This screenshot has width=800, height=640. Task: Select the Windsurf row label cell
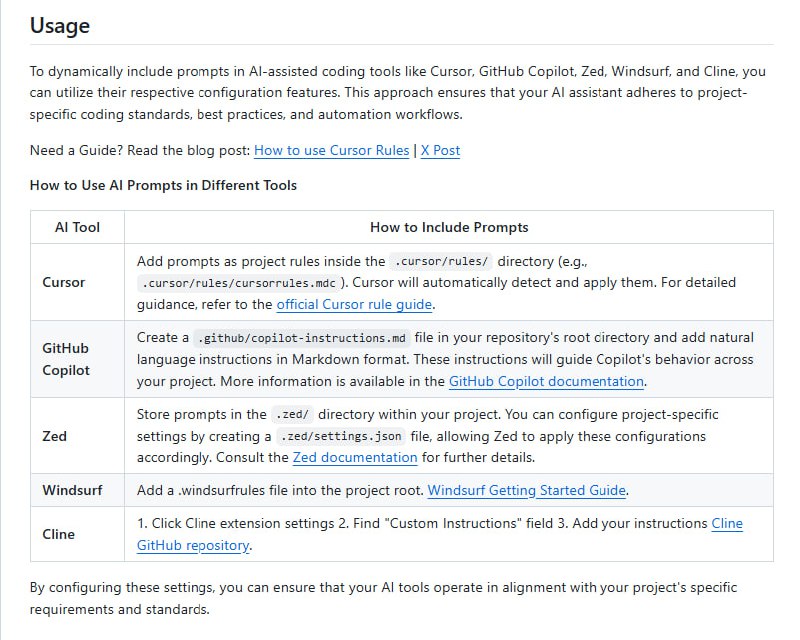pyautogui.click(x=72, y=490)
